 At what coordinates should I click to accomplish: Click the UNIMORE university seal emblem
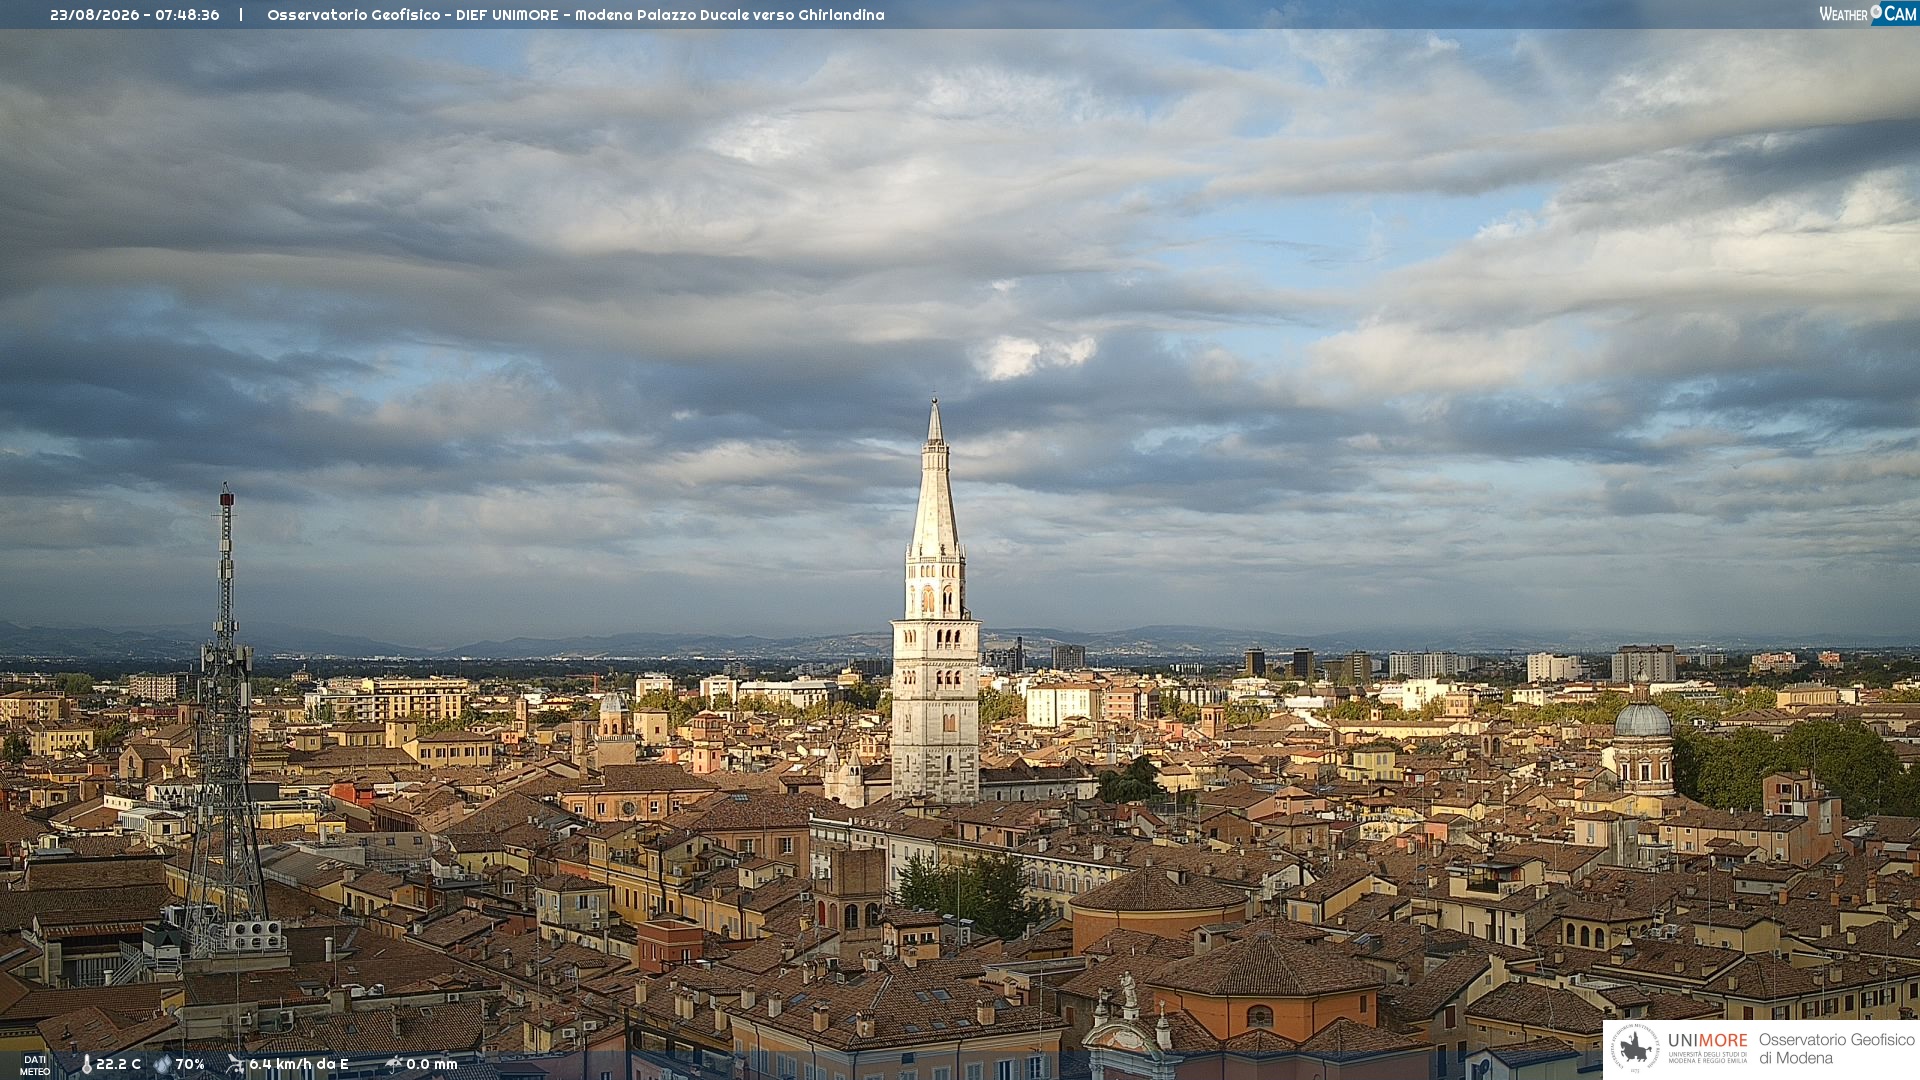point(1636,1048)
